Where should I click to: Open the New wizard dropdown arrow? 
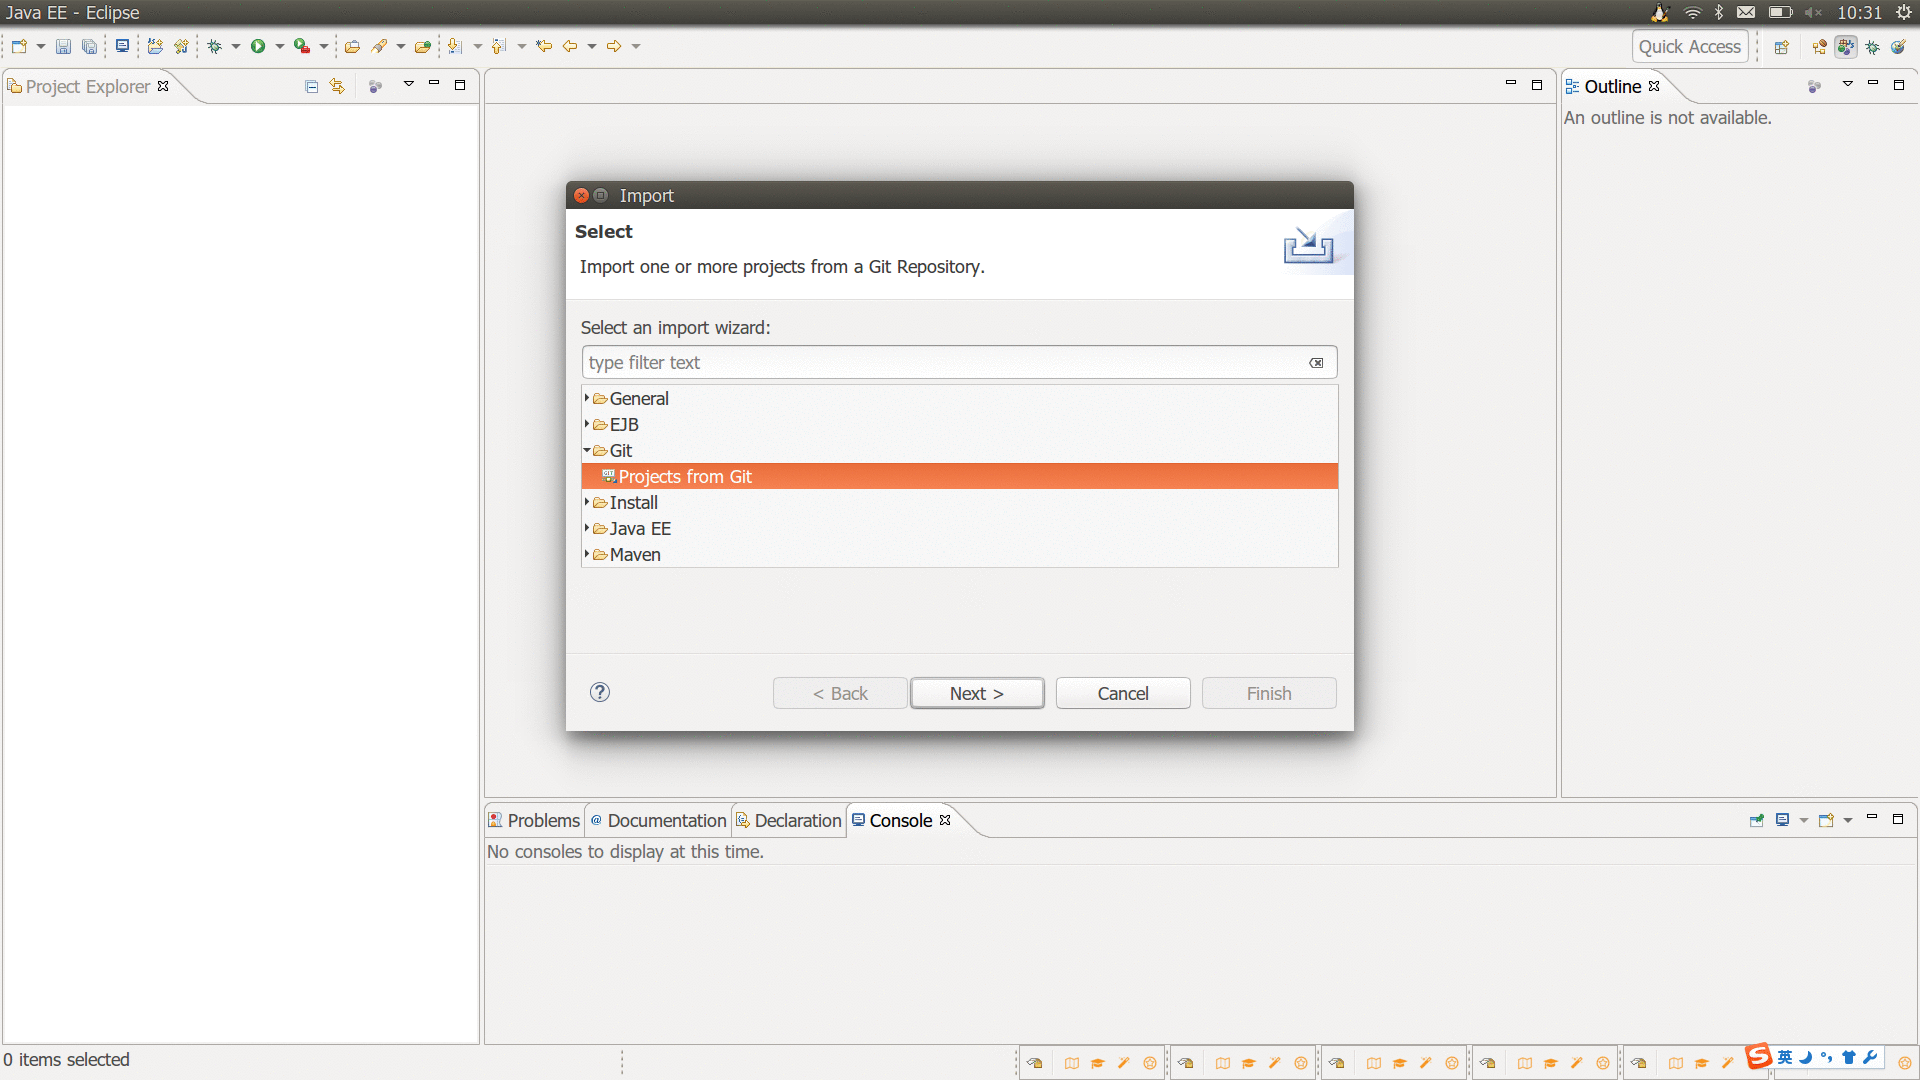pyautogui.click(x=41, y=46)
